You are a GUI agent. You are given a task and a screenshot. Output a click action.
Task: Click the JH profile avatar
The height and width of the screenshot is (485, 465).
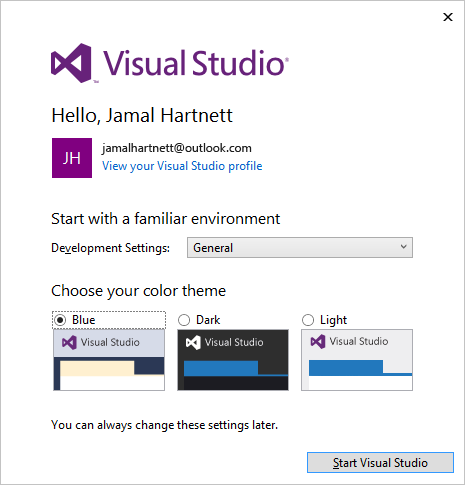pyautogui.click(x=72, y=158)
